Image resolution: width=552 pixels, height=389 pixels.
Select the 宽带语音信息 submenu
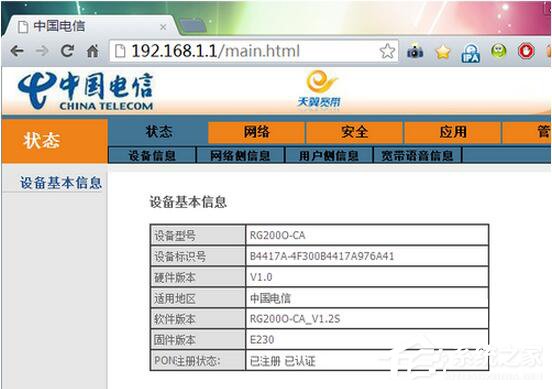coord(417,155)
